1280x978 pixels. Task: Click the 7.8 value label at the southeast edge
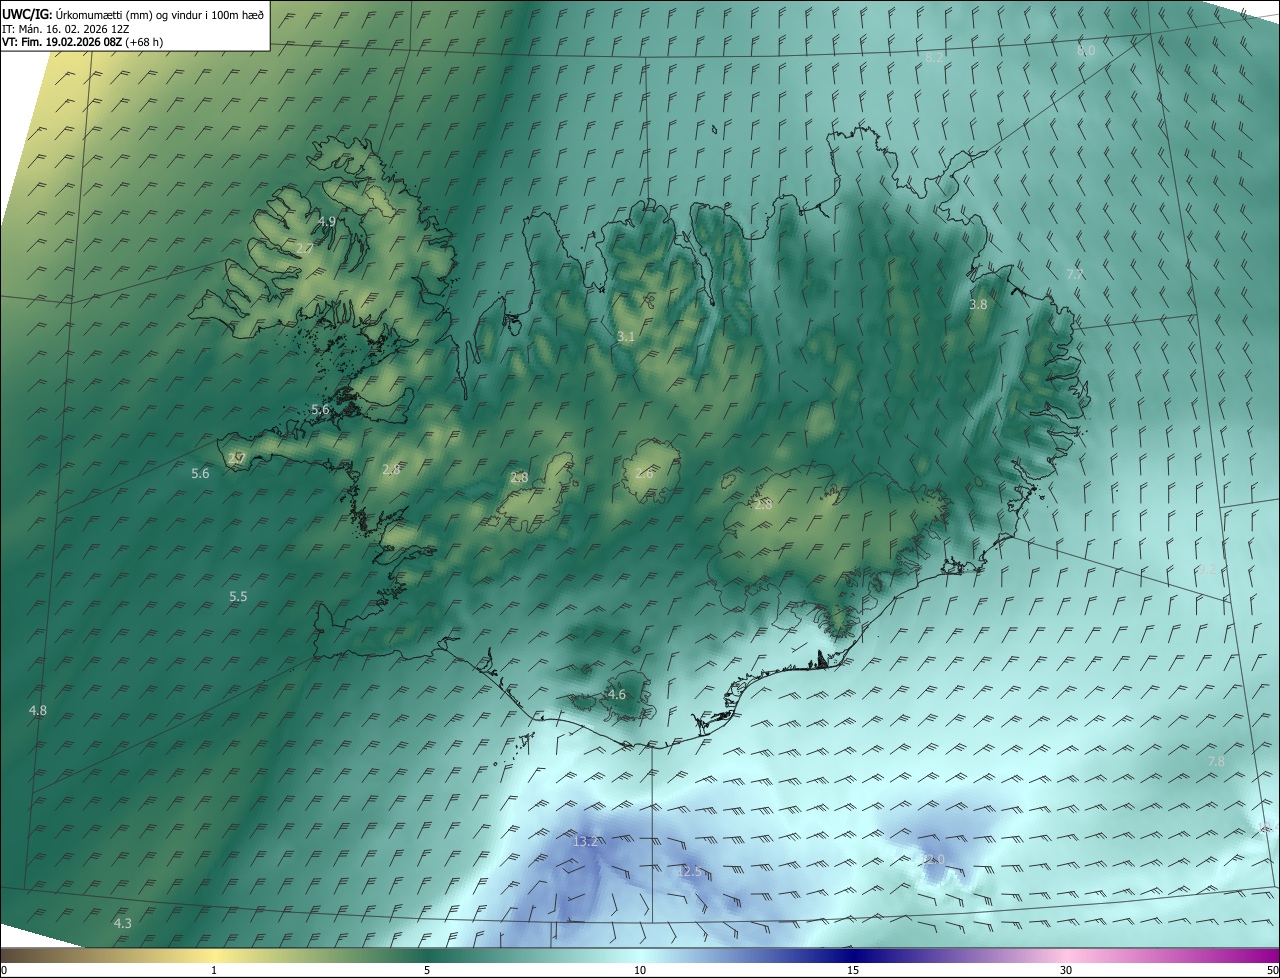click(x=1216, y=761)
